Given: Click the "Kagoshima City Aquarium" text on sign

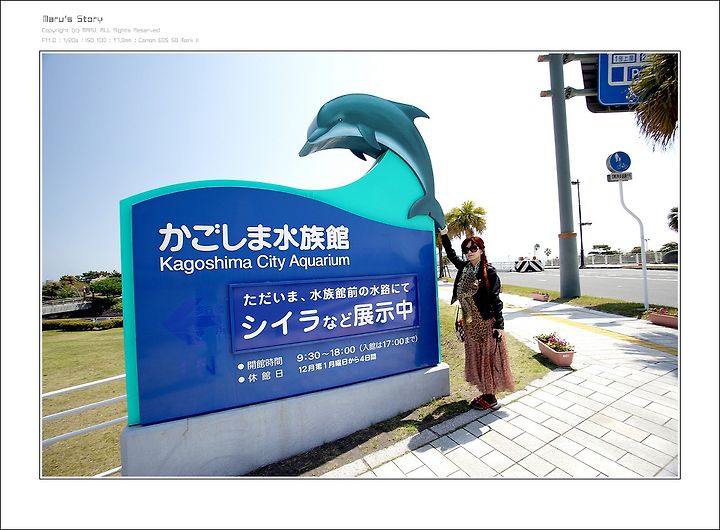Looking at the screenshot, I should [x=255, y=262].
